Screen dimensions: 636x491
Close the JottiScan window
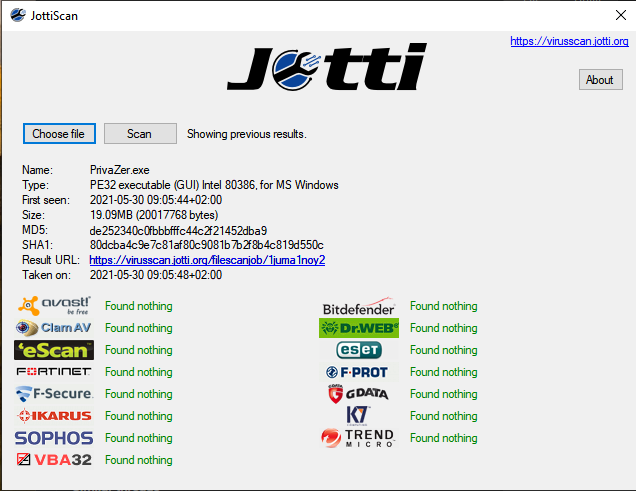point(621,15)
